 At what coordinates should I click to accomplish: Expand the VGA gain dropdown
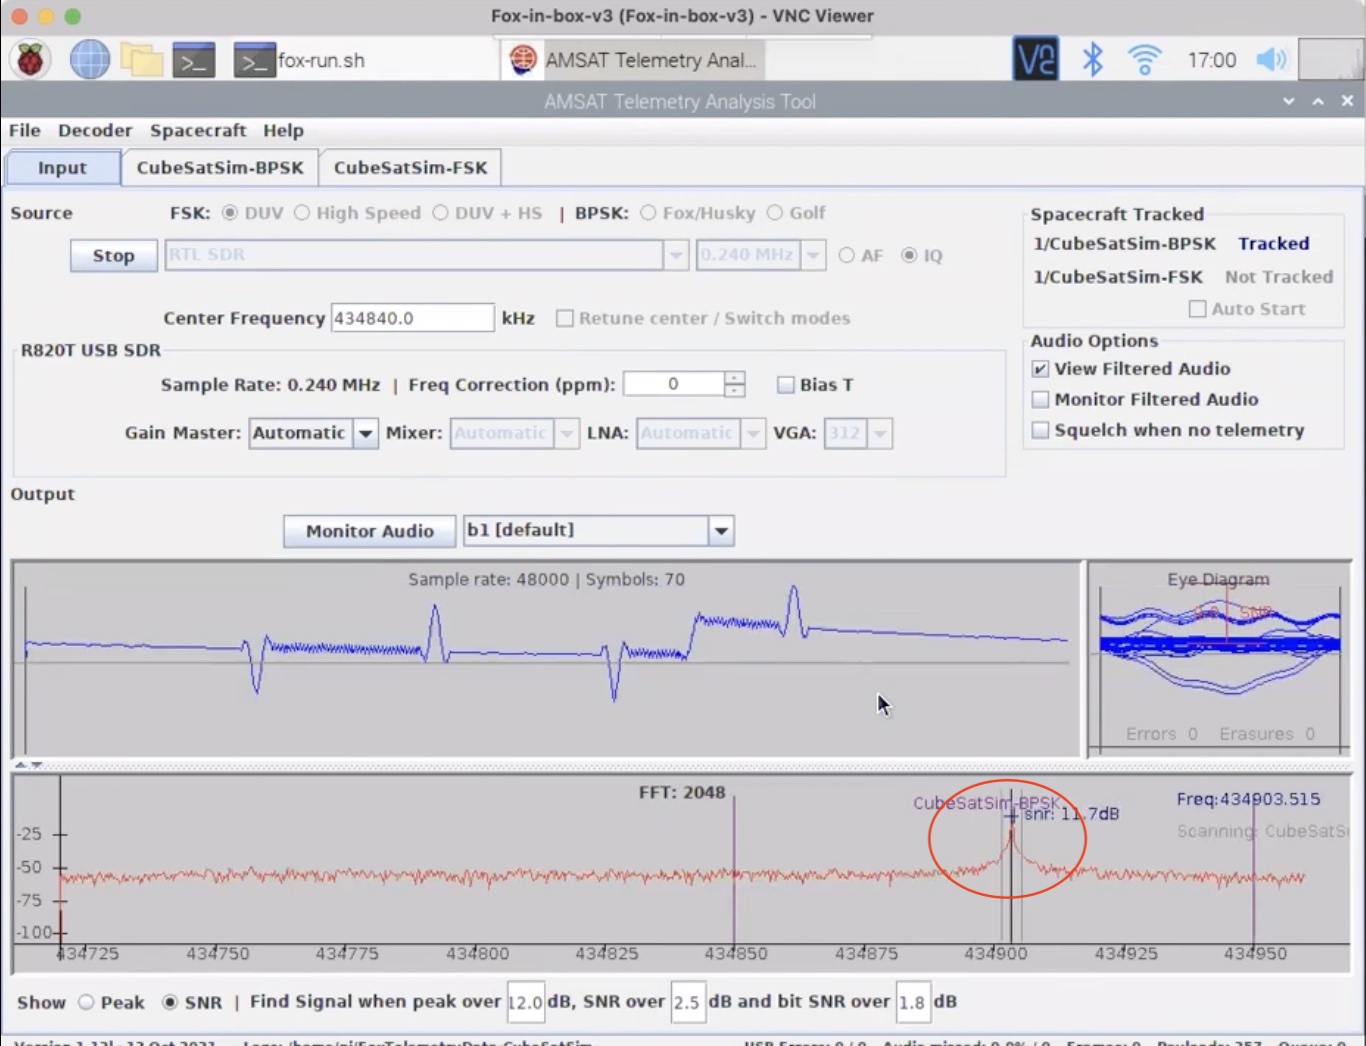(880, 433)
